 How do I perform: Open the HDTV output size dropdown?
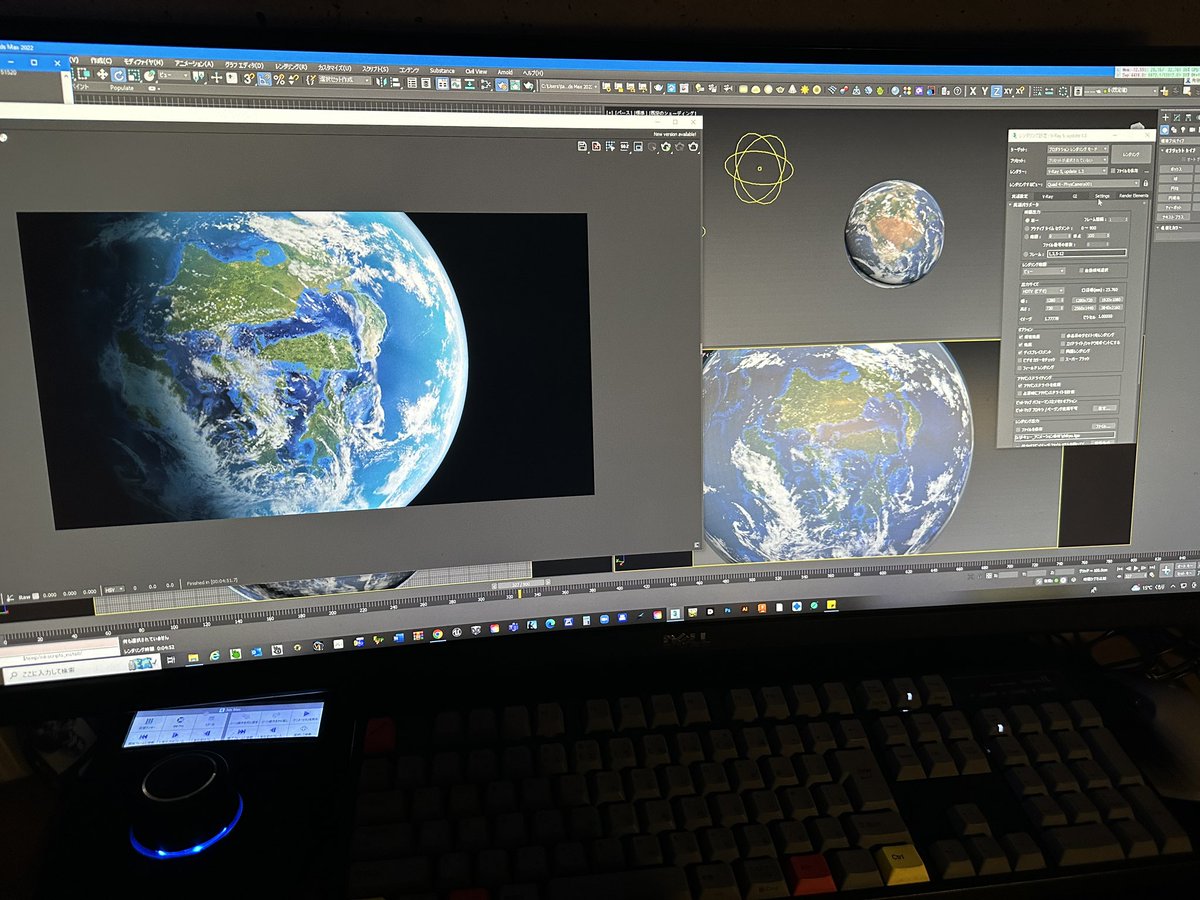[x=1042, y=291]
